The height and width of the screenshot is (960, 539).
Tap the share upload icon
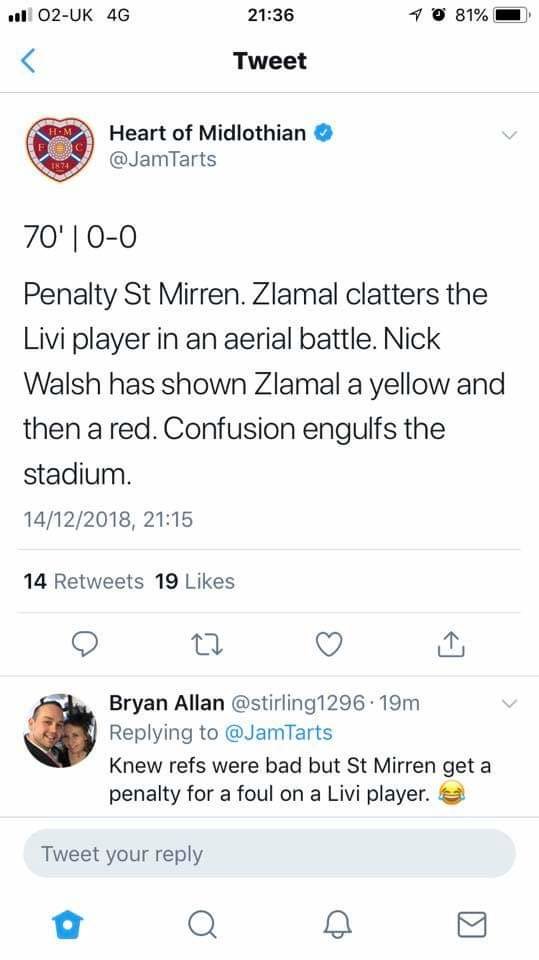451,644
